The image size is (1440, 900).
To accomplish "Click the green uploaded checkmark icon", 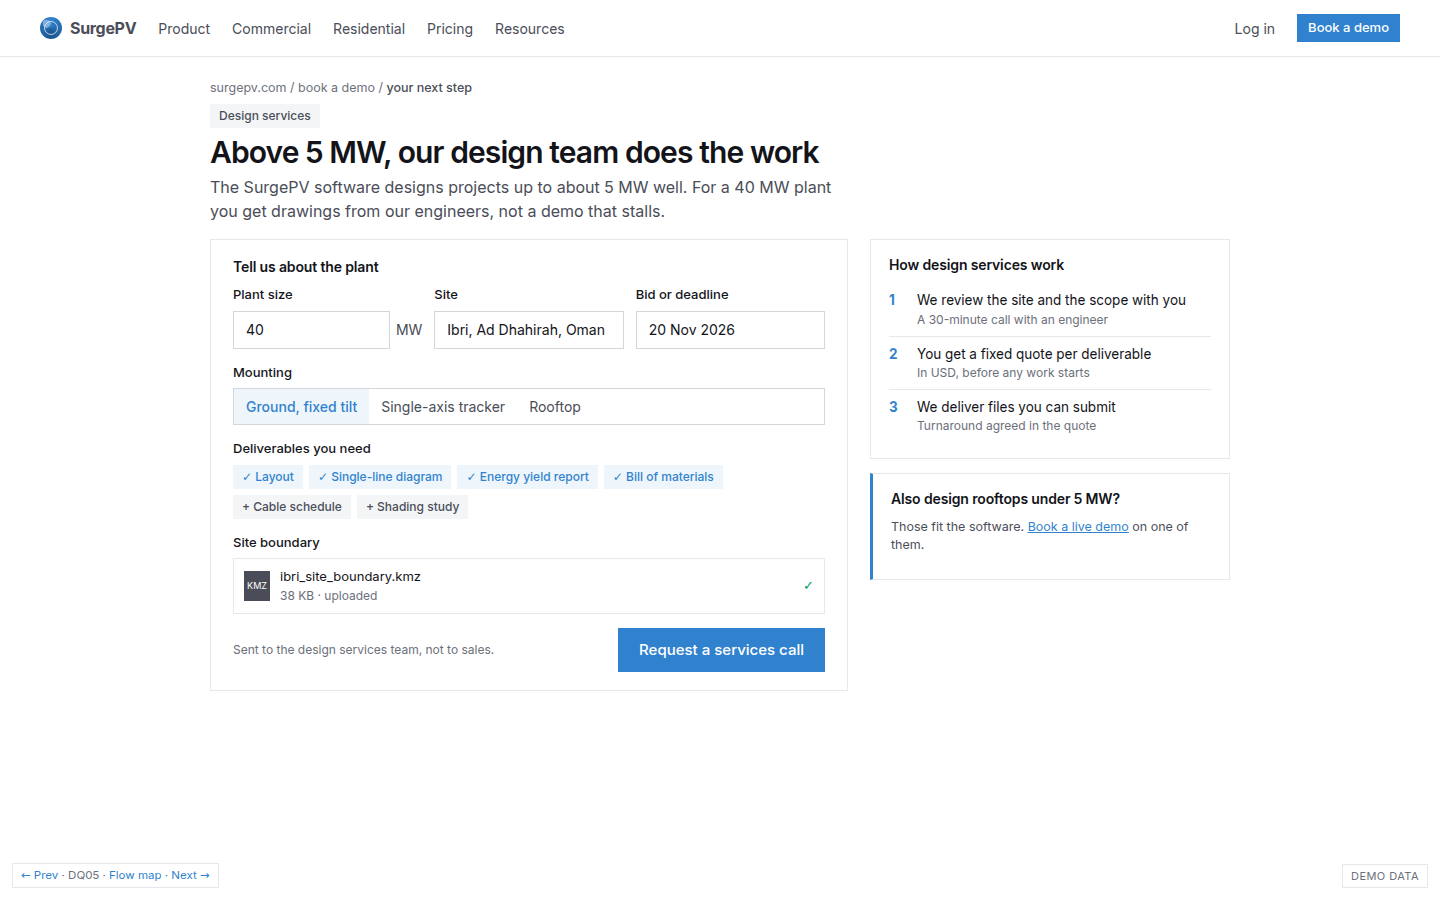I will click(x=808, y=586).
